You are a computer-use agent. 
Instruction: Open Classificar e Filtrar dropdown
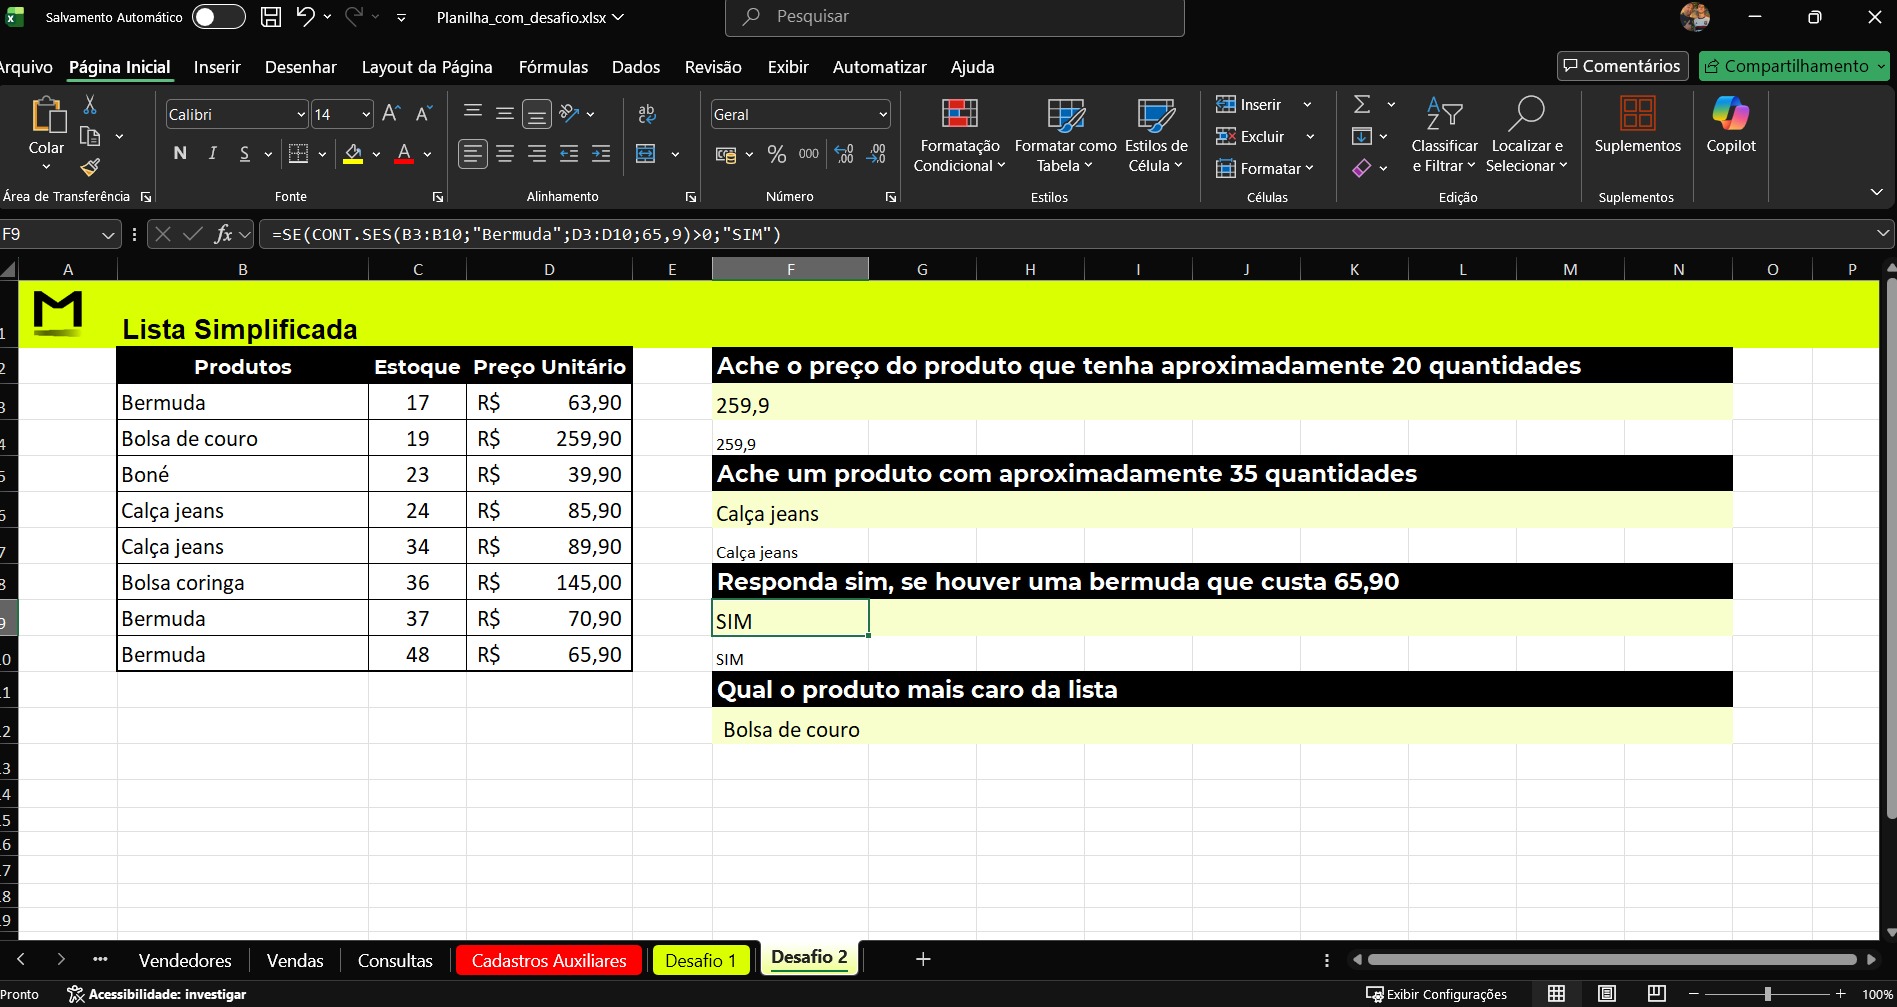1444,136
